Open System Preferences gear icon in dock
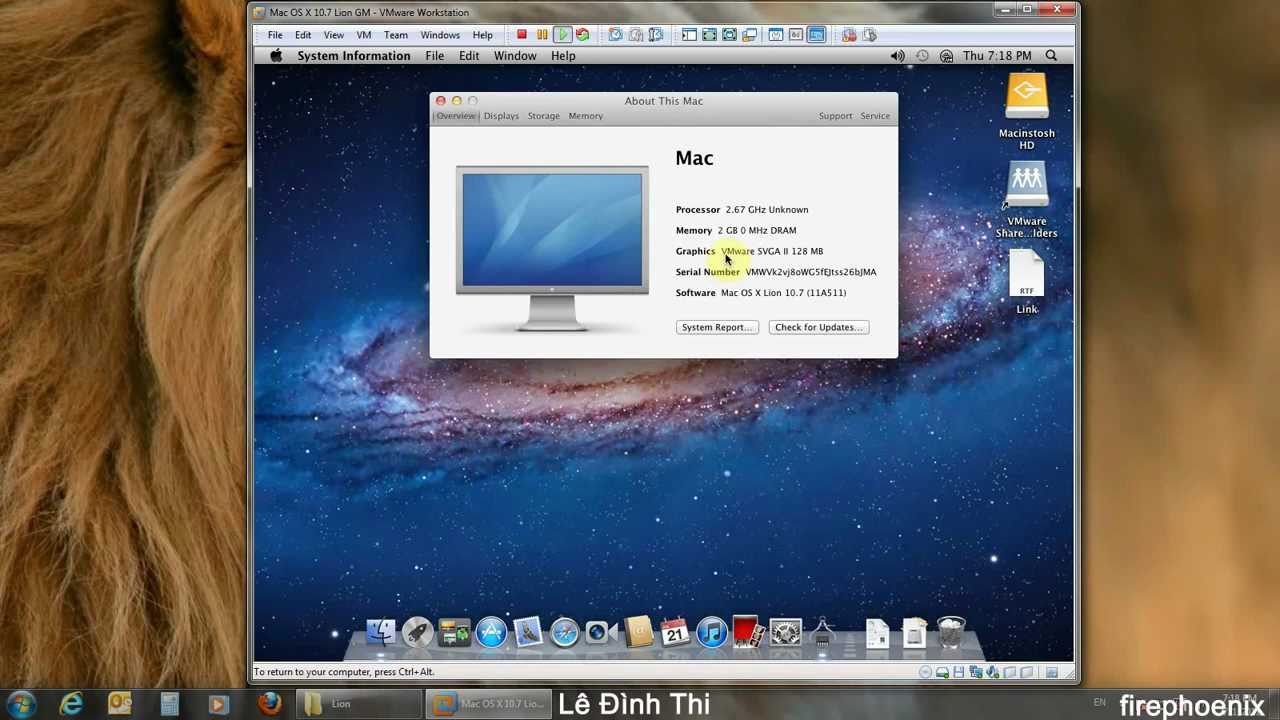The height and width of the screenshot is (720, 1280). (785, 632)
